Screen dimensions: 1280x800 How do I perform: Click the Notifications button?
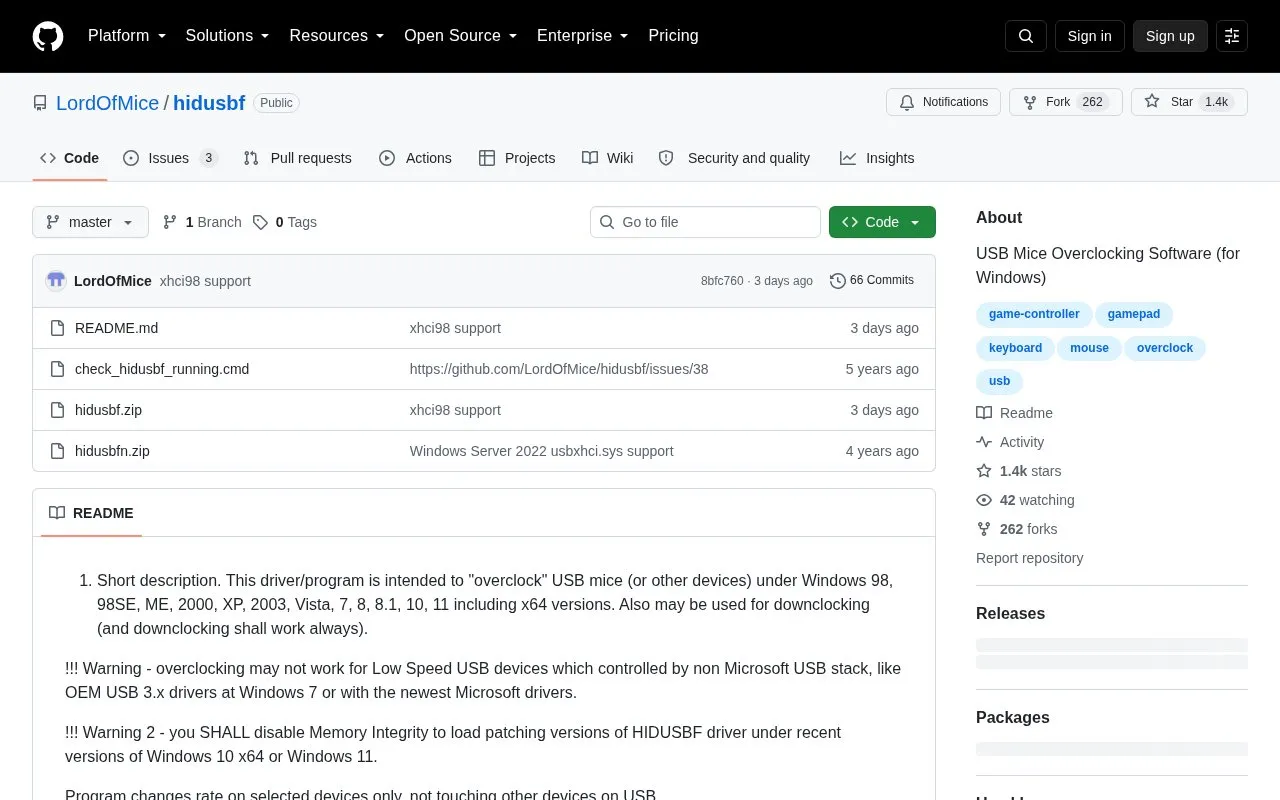tap(943, 102)
